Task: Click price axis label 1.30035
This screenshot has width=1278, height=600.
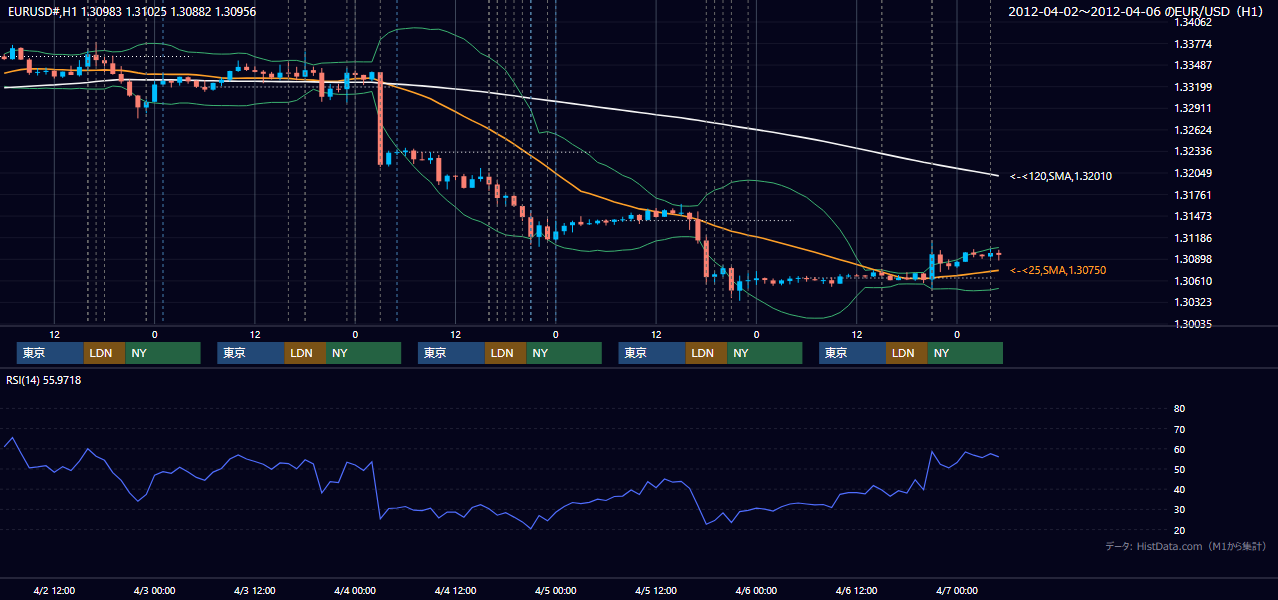Action: pos(1193,324)
